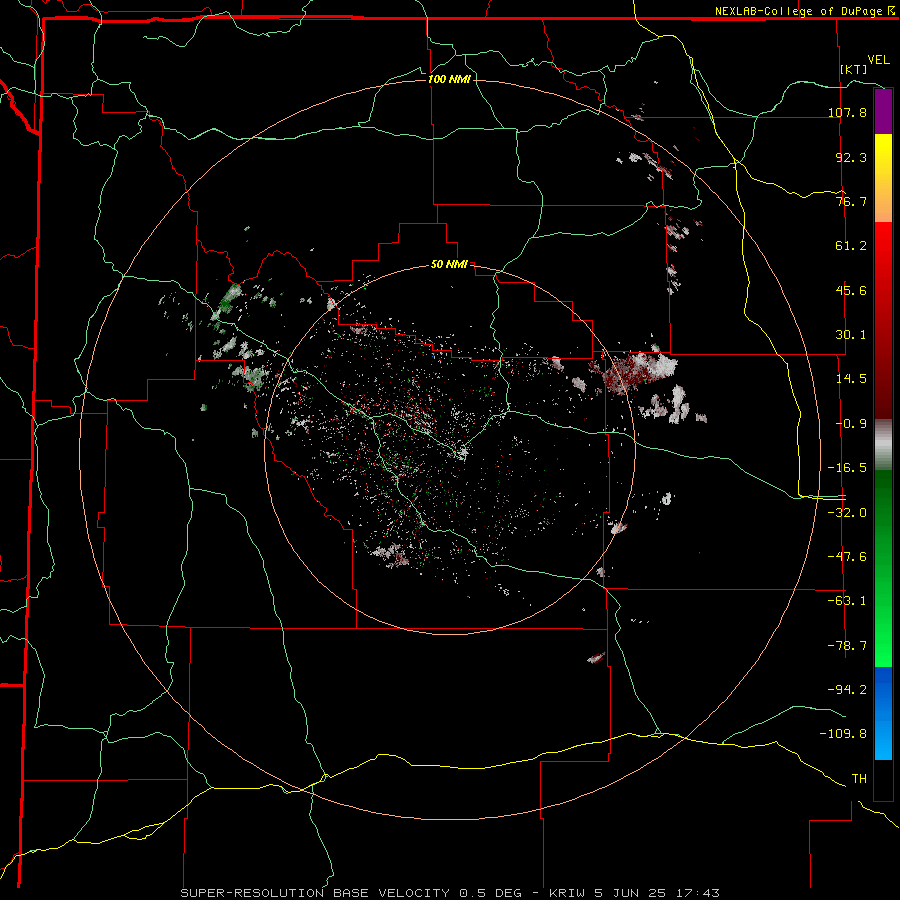Image resolution: width=900 pixels, height=900 pixels.
Task: Click the TH label on the scale
Action: [x=859, y=779]
